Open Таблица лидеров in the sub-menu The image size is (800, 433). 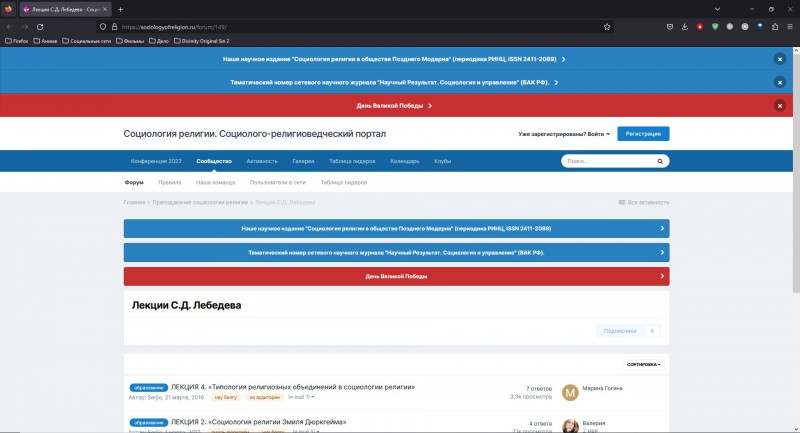click(343, 182)
